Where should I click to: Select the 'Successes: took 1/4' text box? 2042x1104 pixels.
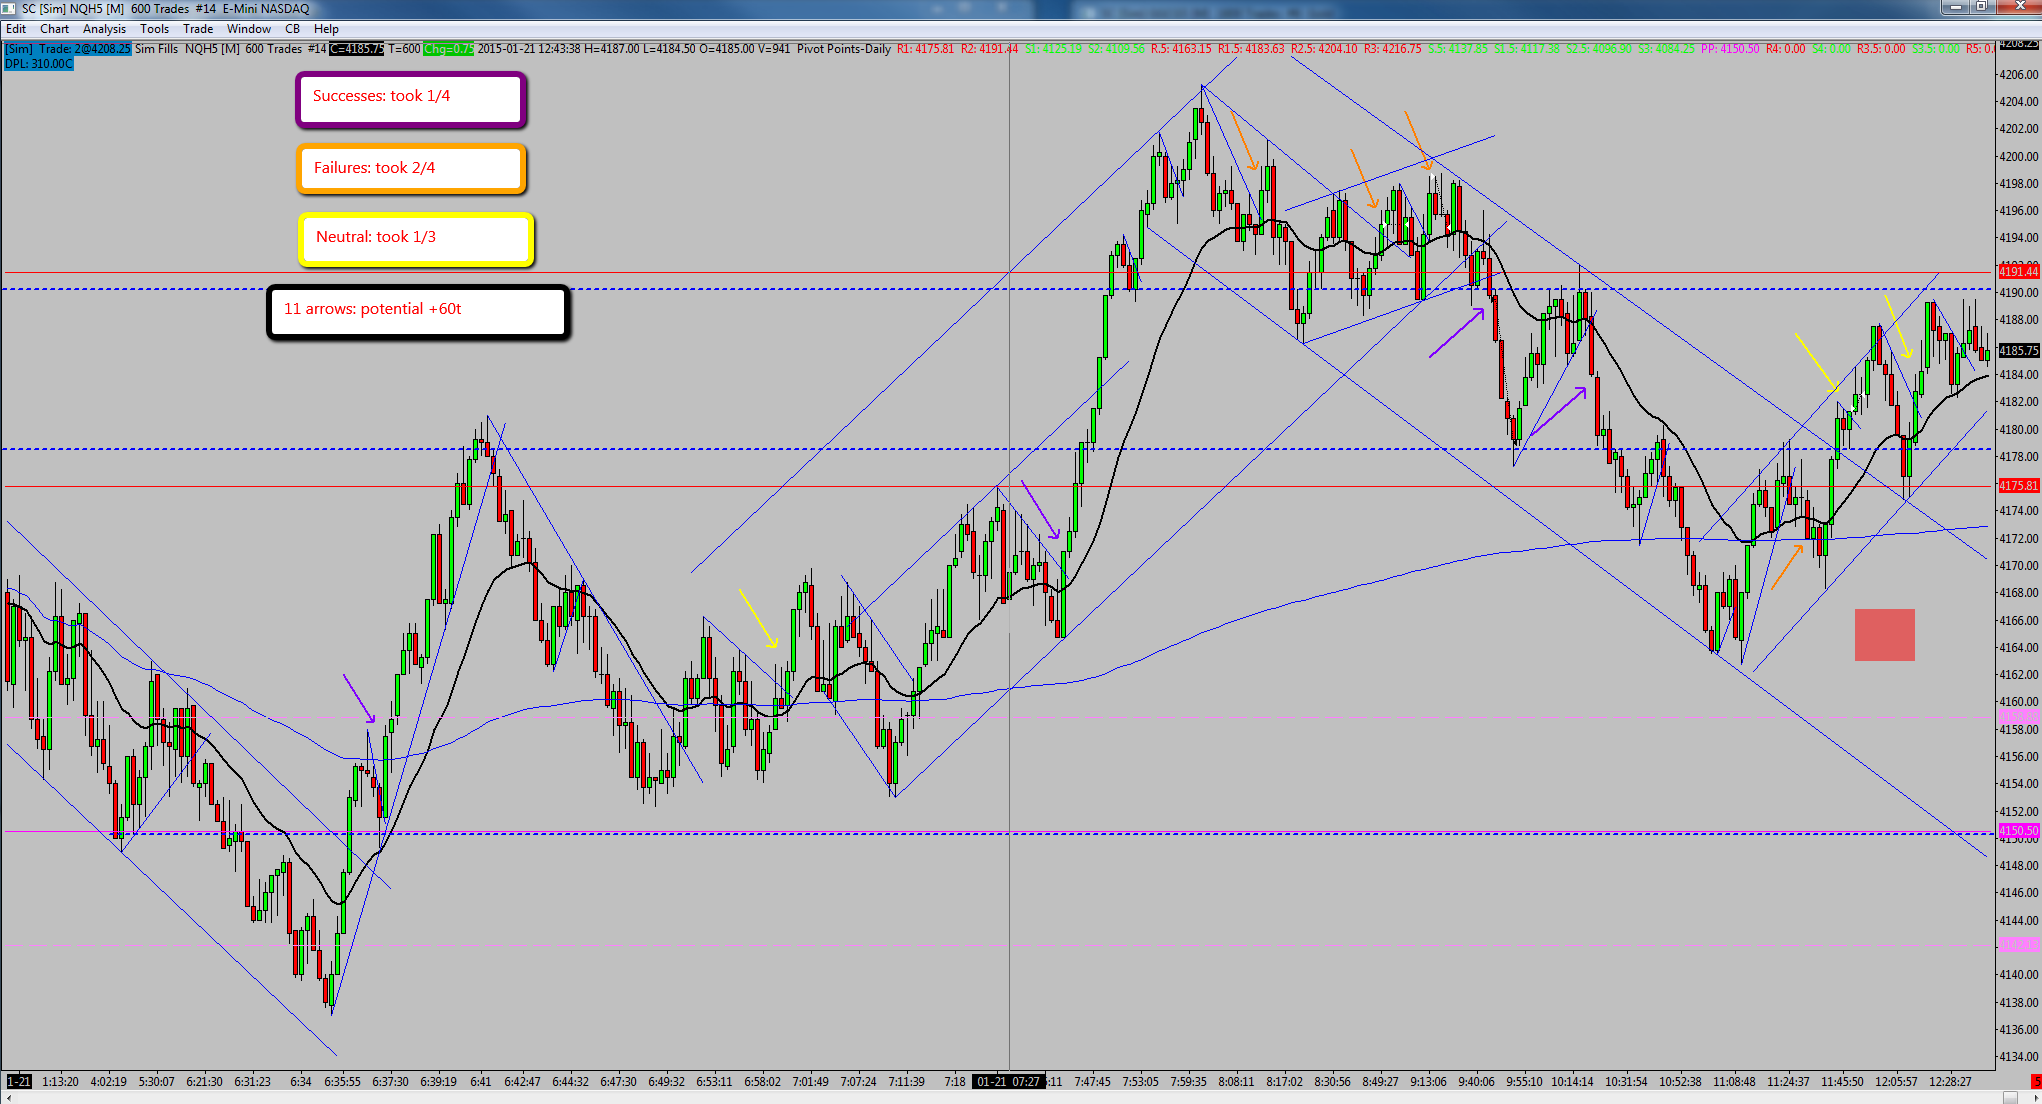click(x=411, y=99)
